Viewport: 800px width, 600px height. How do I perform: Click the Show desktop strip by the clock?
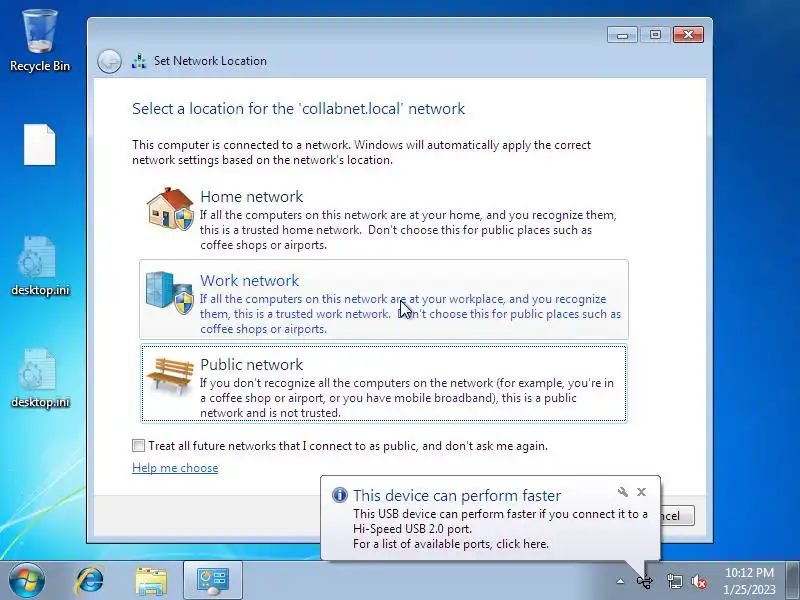point(793,581)
